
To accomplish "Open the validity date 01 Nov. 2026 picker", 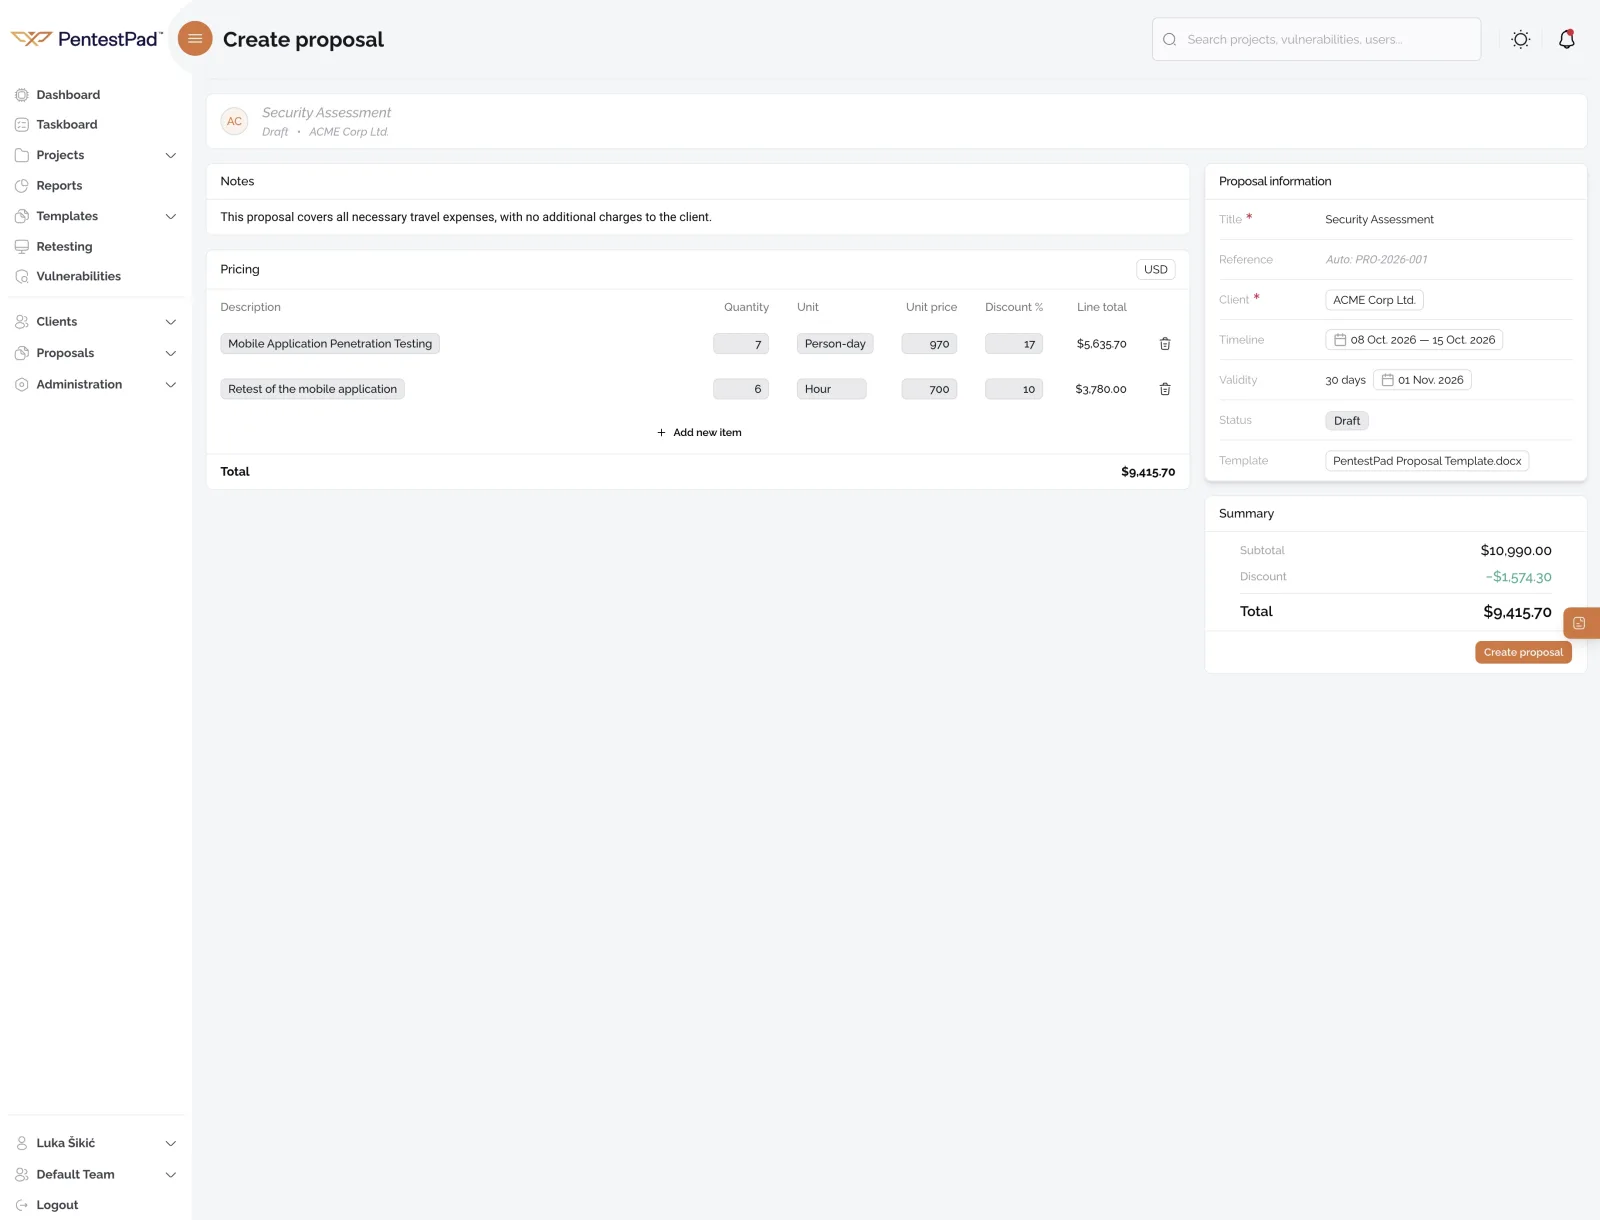I will click(x=1422, y=380).
